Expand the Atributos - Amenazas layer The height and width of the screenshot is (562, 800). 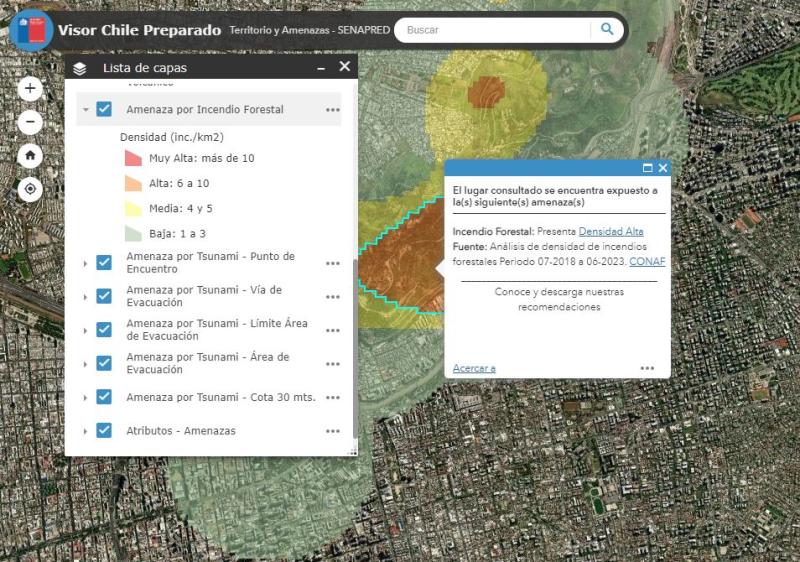(x=86, y=431)
